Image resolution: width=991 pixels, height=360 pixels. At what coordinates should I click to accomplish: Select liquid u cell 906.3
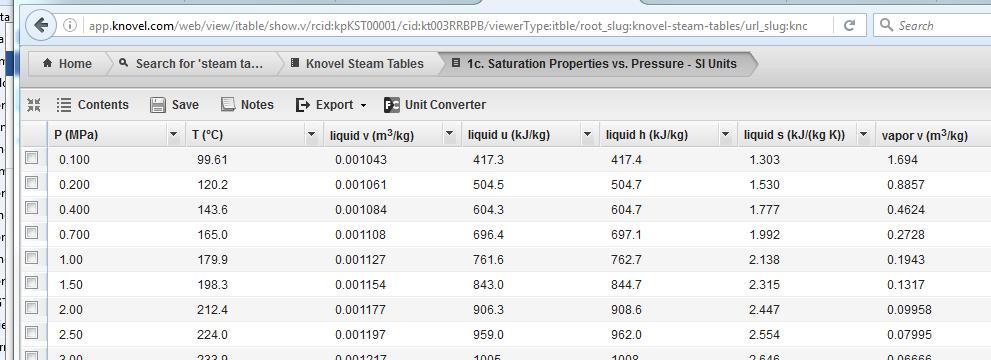(x=489, y=309)
